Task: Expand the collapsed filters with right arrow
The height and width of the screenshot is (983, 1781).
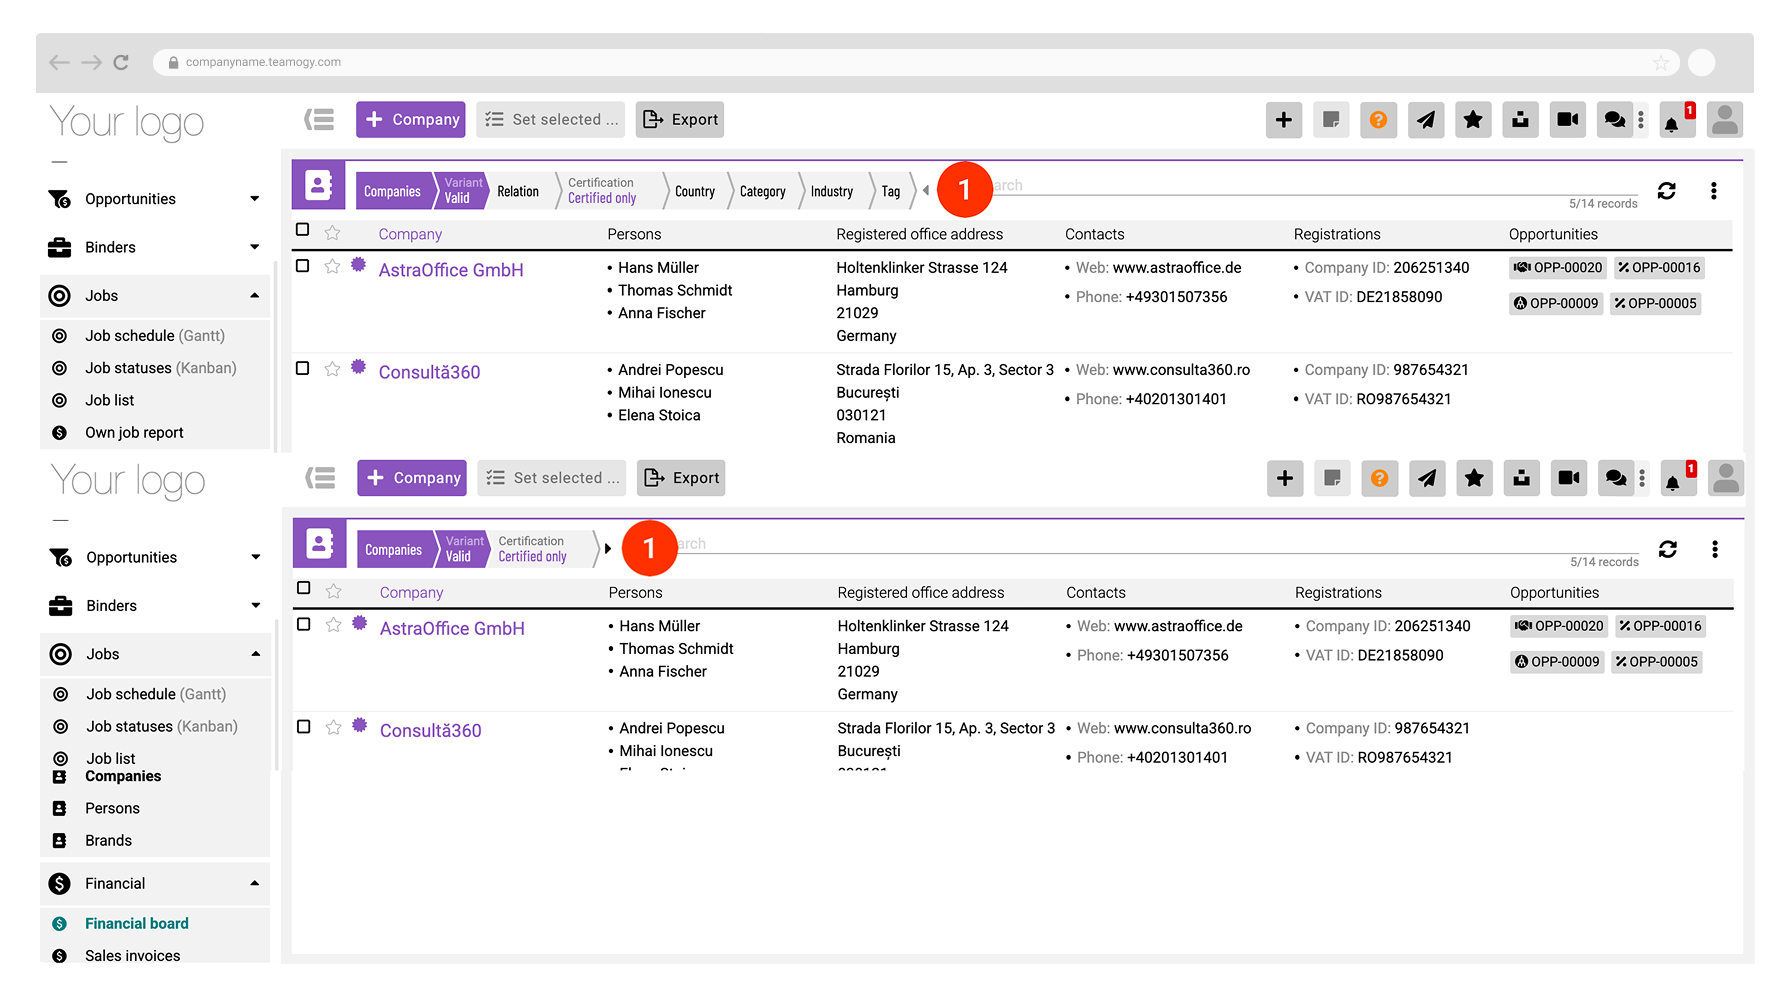Action: [608, 548]
